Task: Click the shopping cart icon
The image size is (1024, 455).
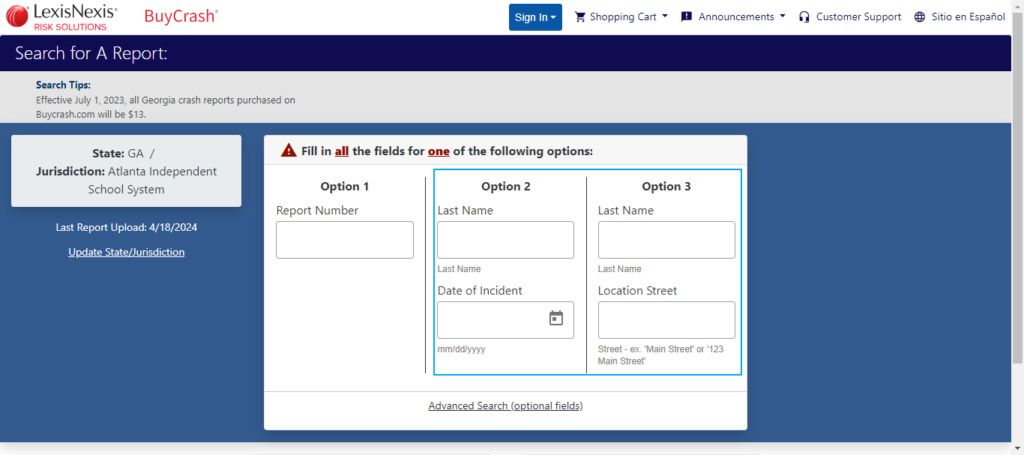Action: pos(580,17)
